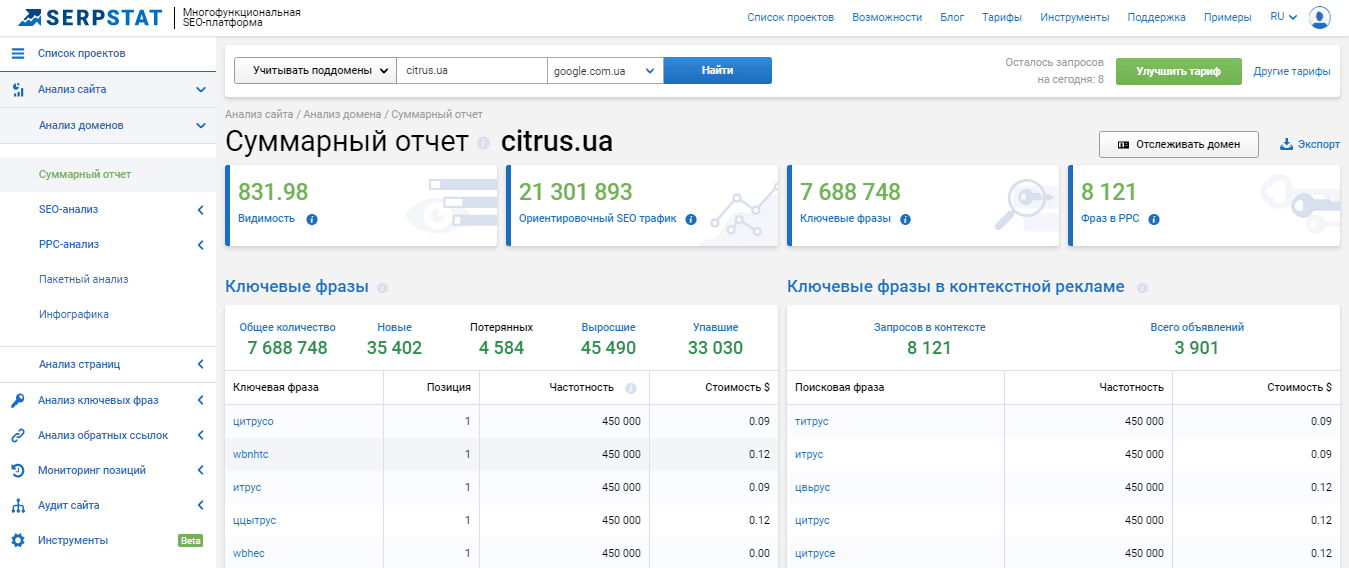The height and width of the screenshot is (568, 1349).
Task: Click info icon beside Ориентировочный SEO трафик
Action: pos(691,219)
